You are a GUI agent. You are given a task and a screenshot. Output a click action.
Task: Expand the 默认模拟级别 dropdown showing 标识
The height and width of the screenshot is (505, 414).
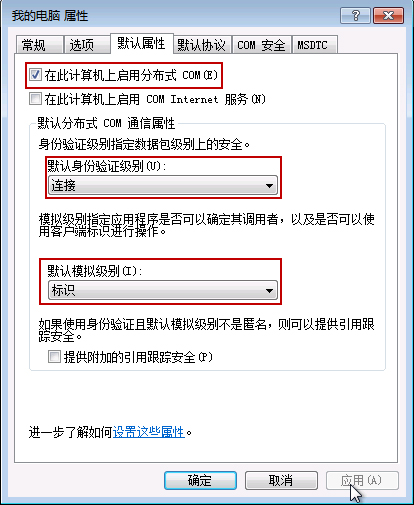(163, 290)
